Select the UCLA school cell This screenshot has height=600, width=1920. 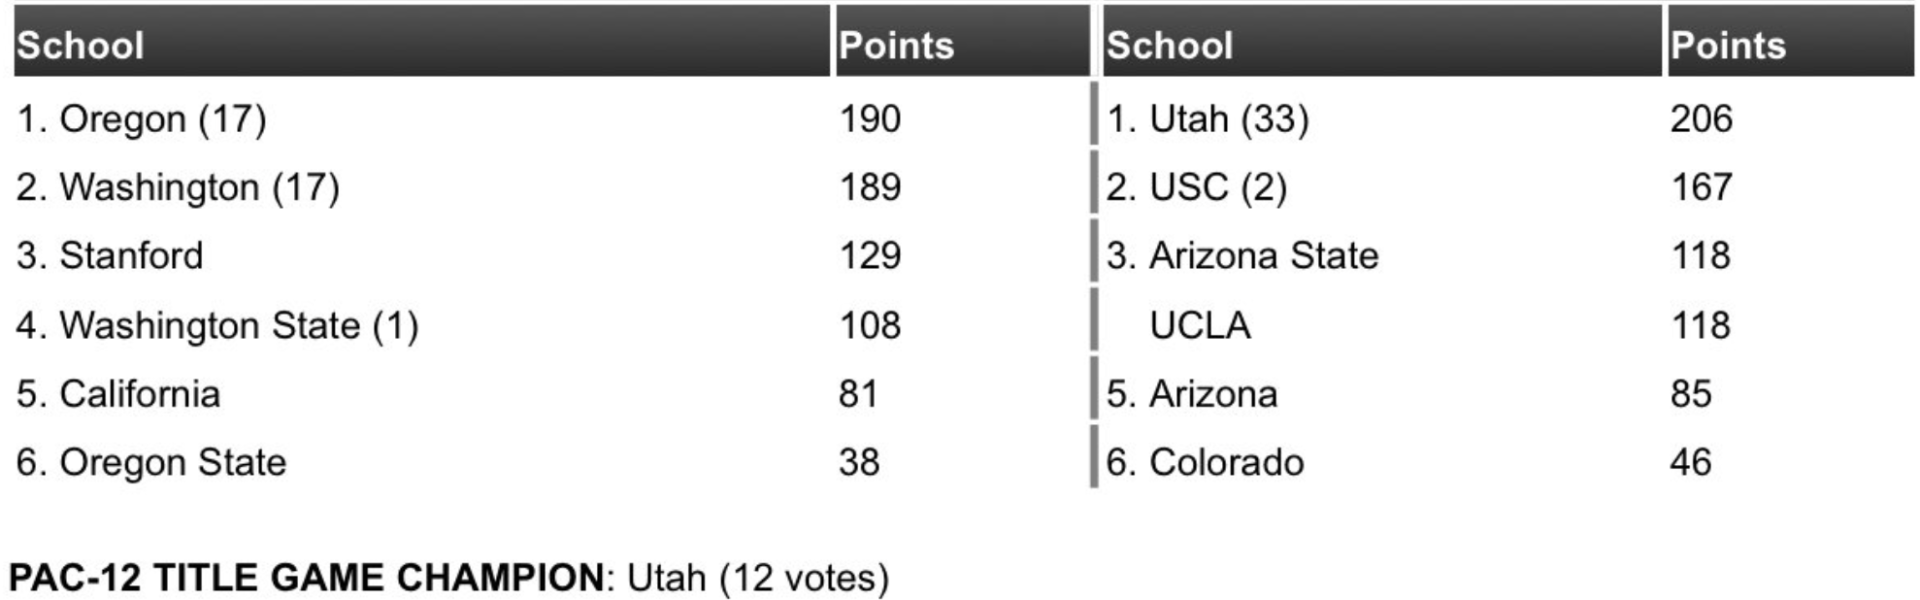pos(1200,326)
